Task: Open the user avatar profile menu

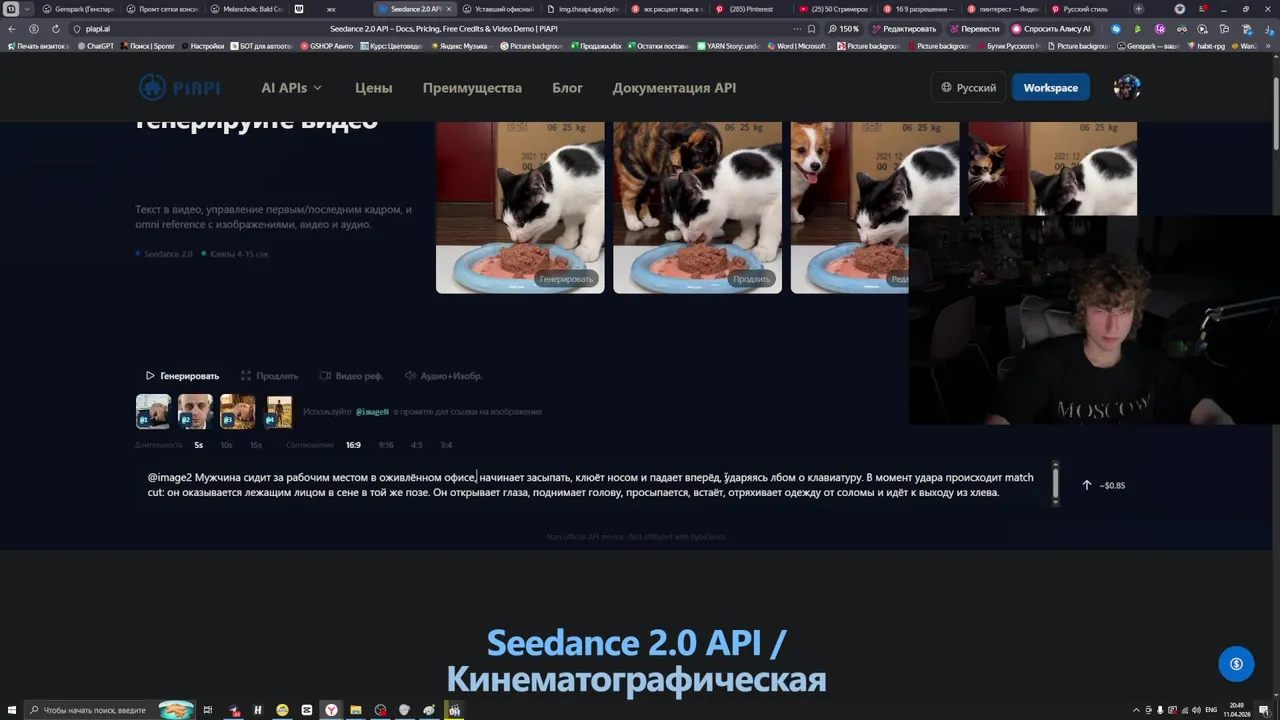Action: click(x=1127, y=88)
